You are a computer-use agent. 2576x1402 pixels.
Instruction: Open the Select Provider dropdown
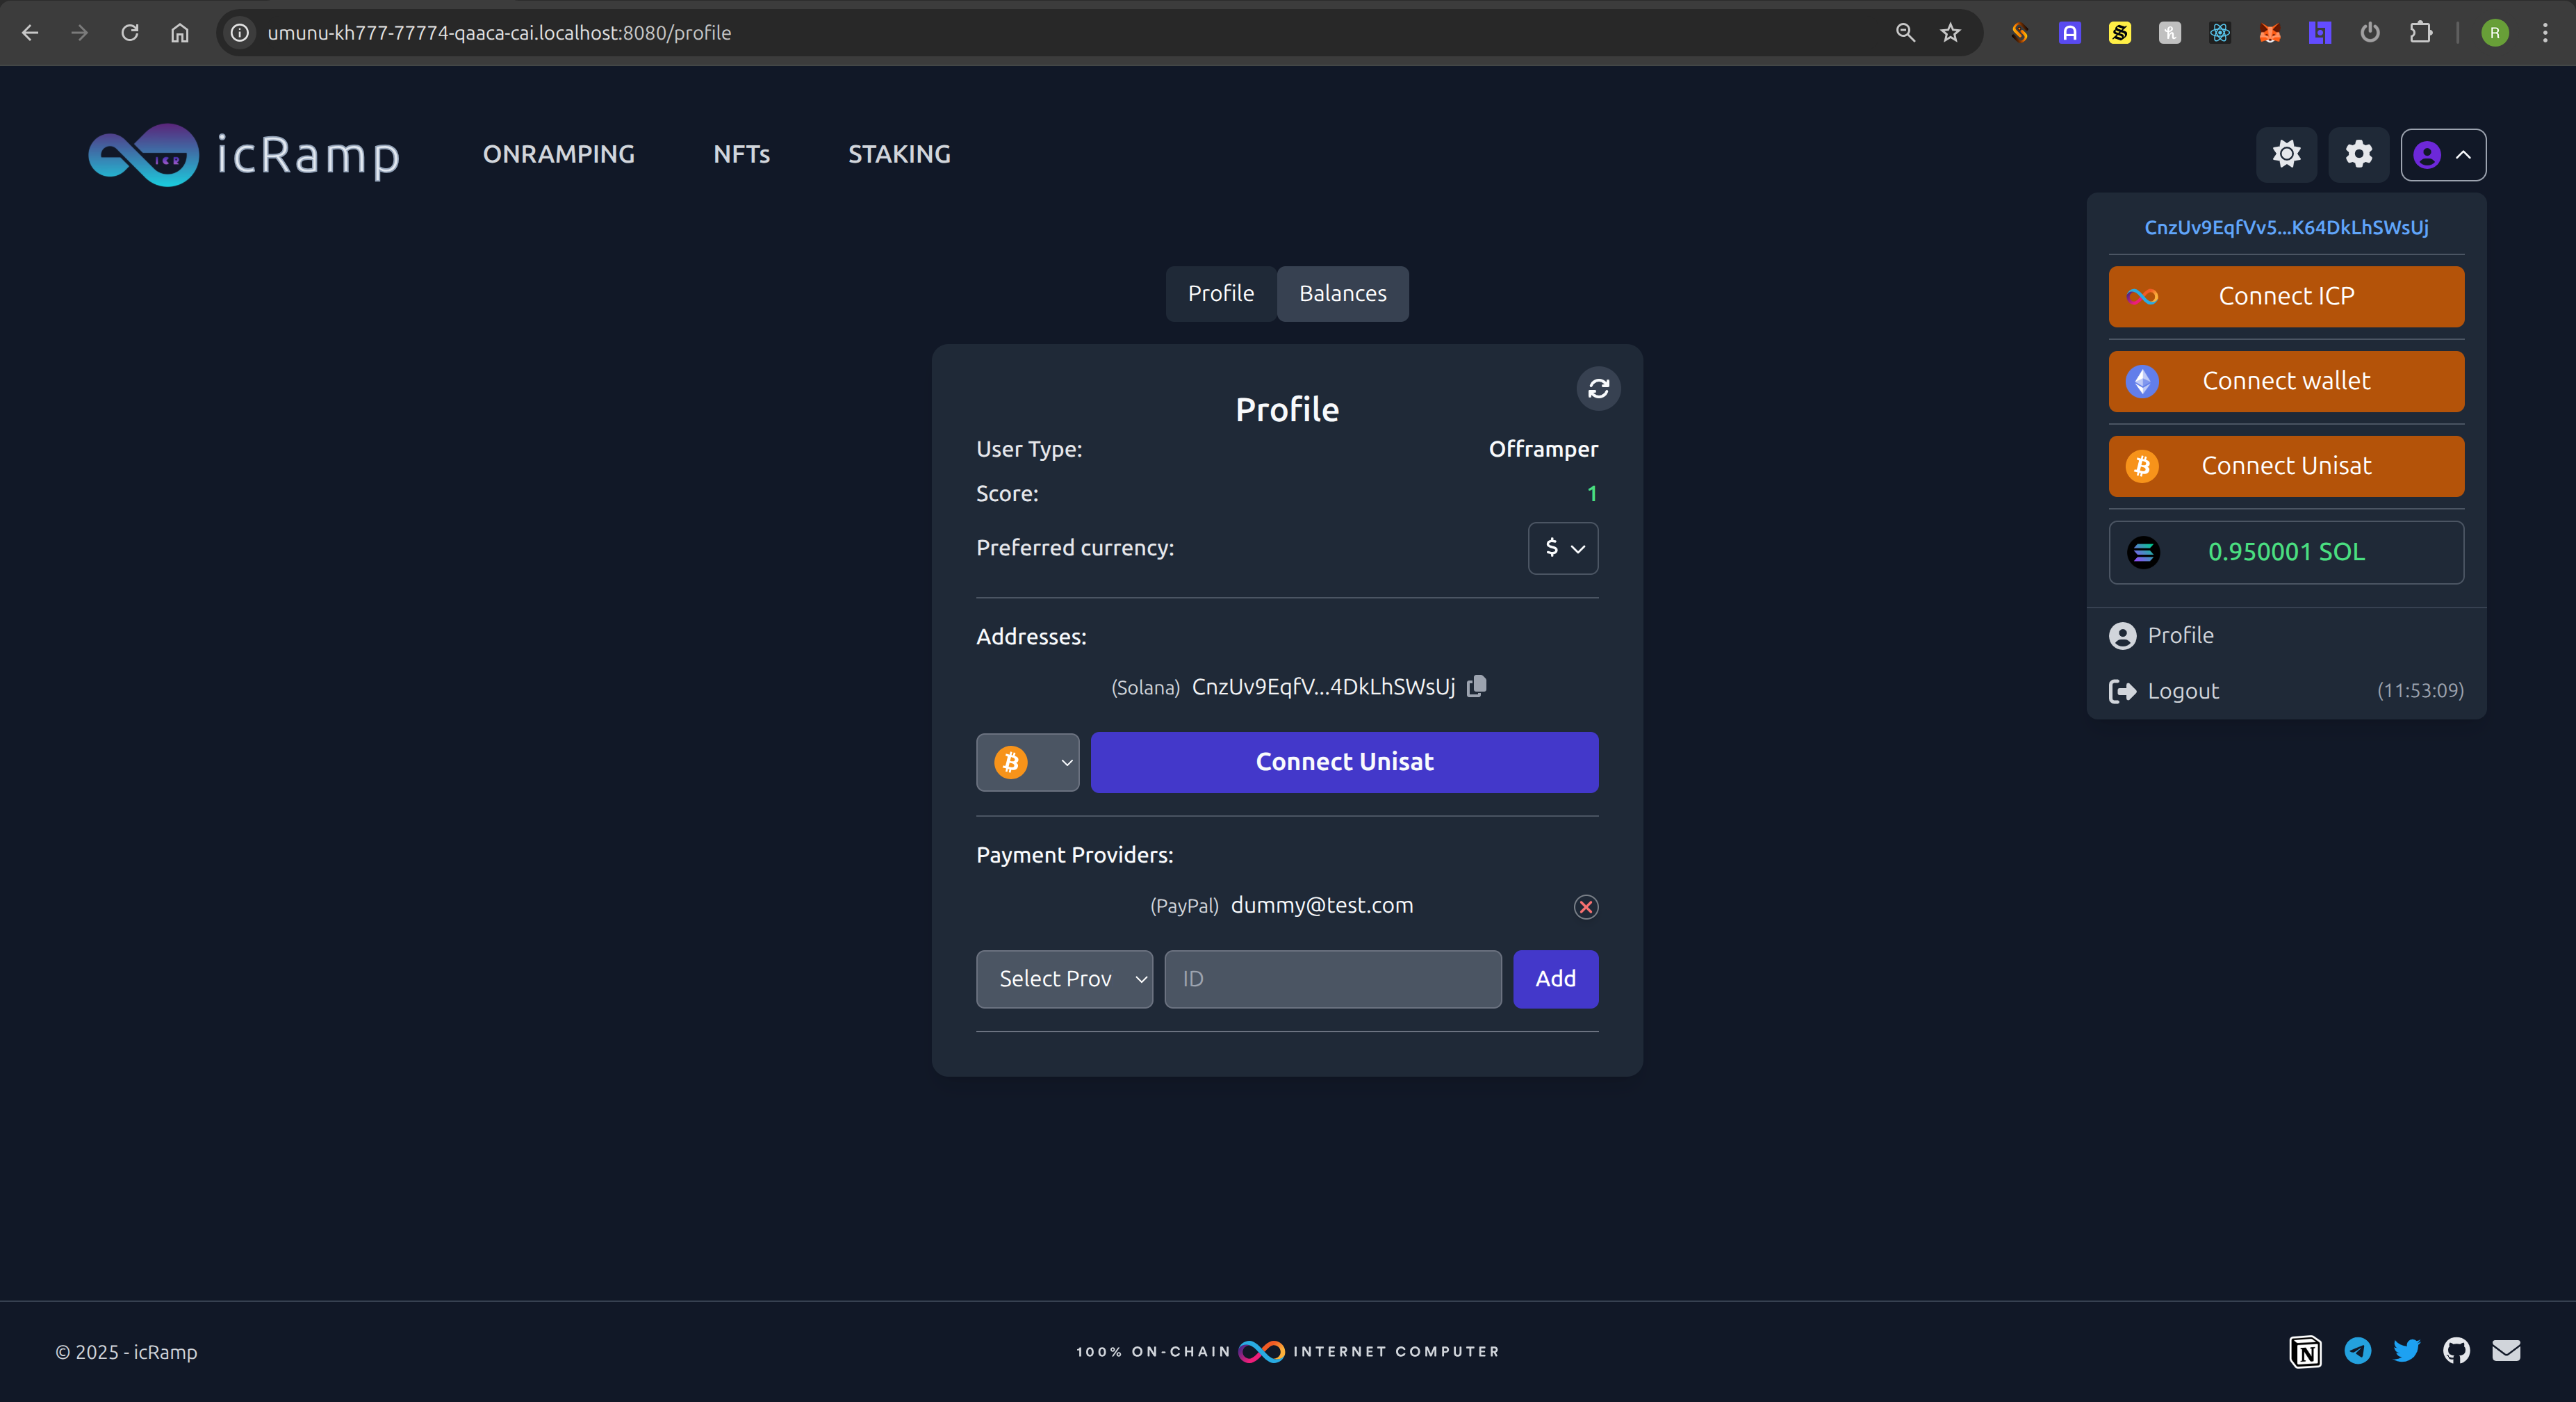[x=1064, y=978]
